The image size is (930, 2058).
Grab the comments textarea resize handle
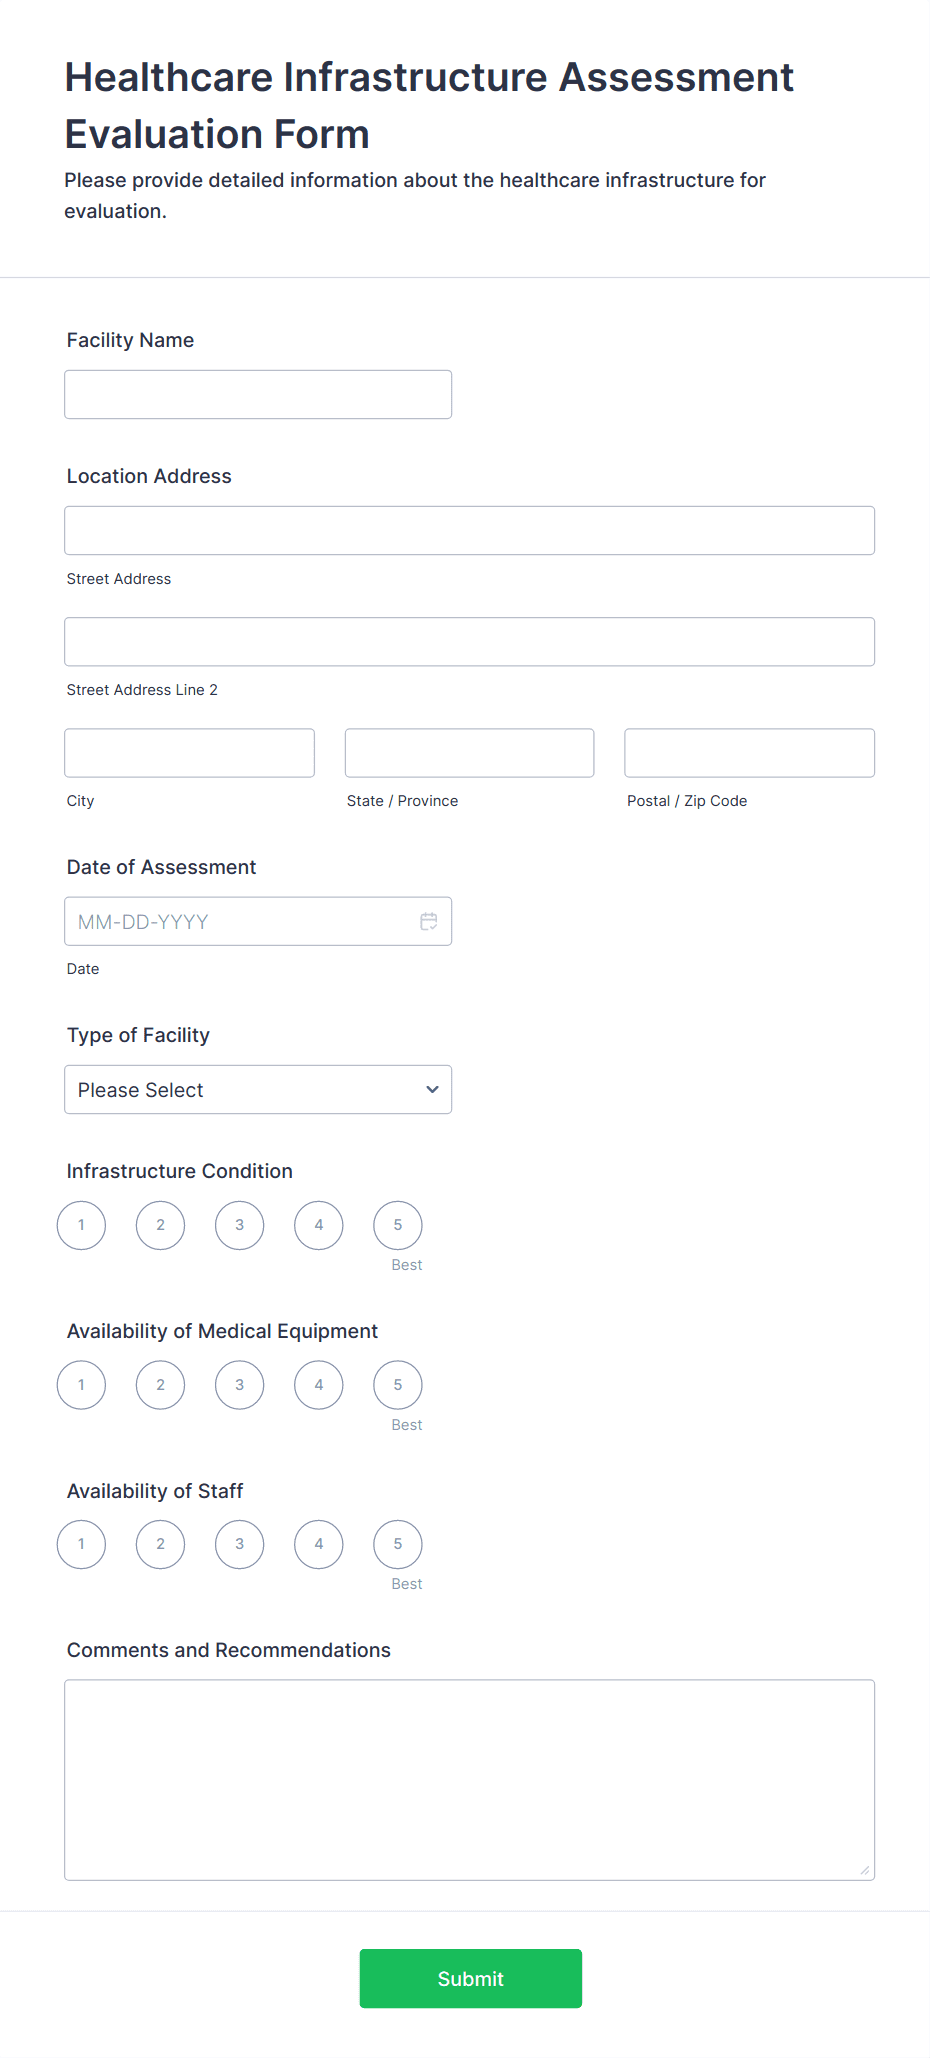[865, 1871]
